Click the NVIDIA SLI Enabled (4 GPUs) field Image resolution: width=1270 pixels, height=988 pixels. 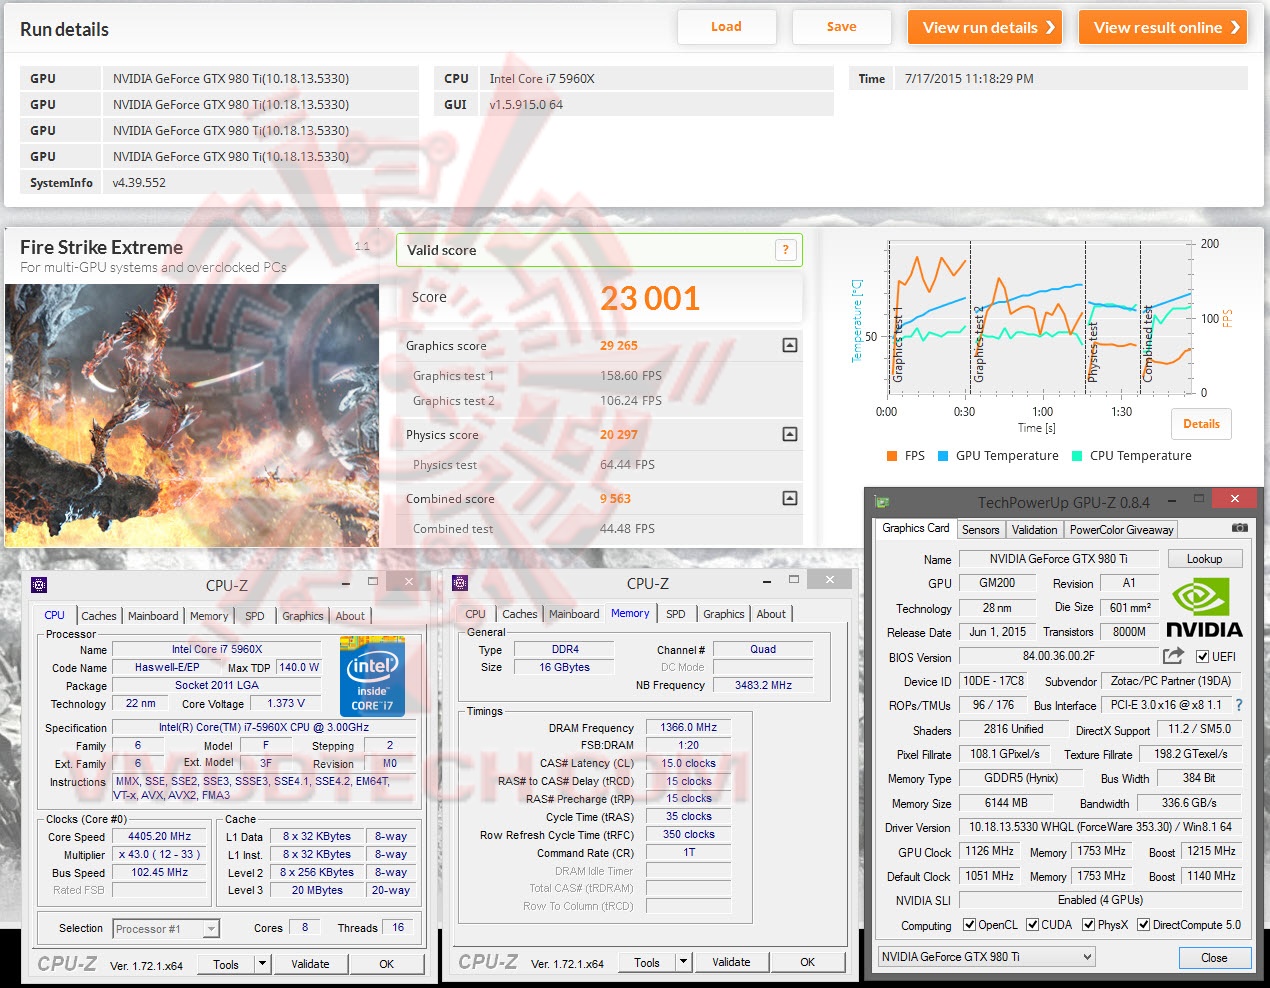pos(1100,900)
